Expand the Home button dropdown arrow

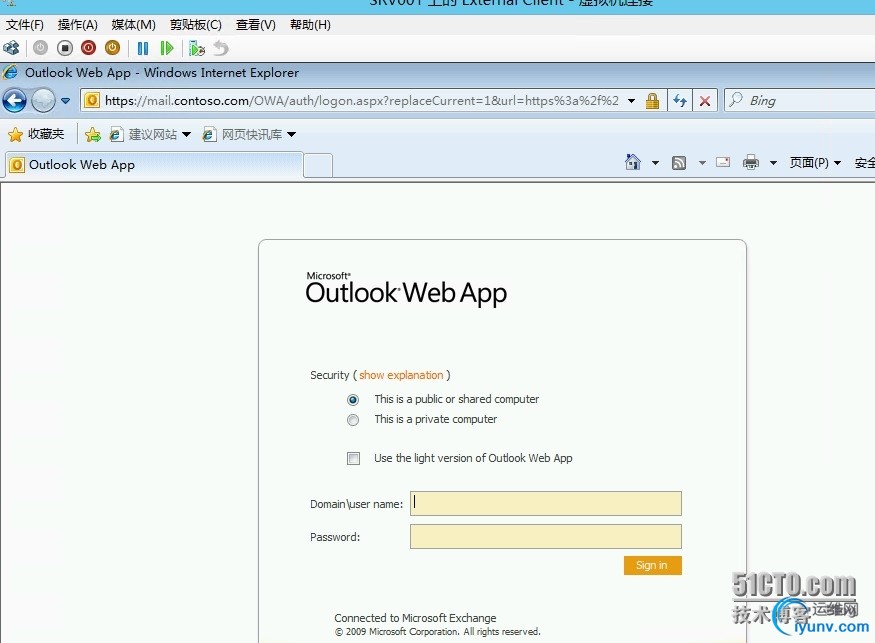coord(655,163)
